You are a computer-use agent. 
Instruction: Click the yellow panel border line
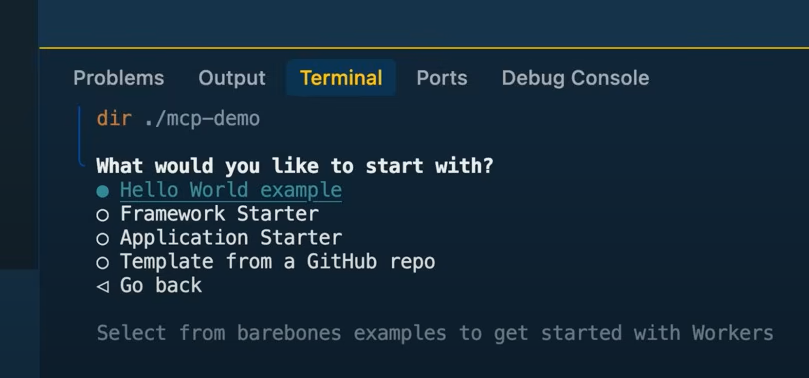point(424,48)
